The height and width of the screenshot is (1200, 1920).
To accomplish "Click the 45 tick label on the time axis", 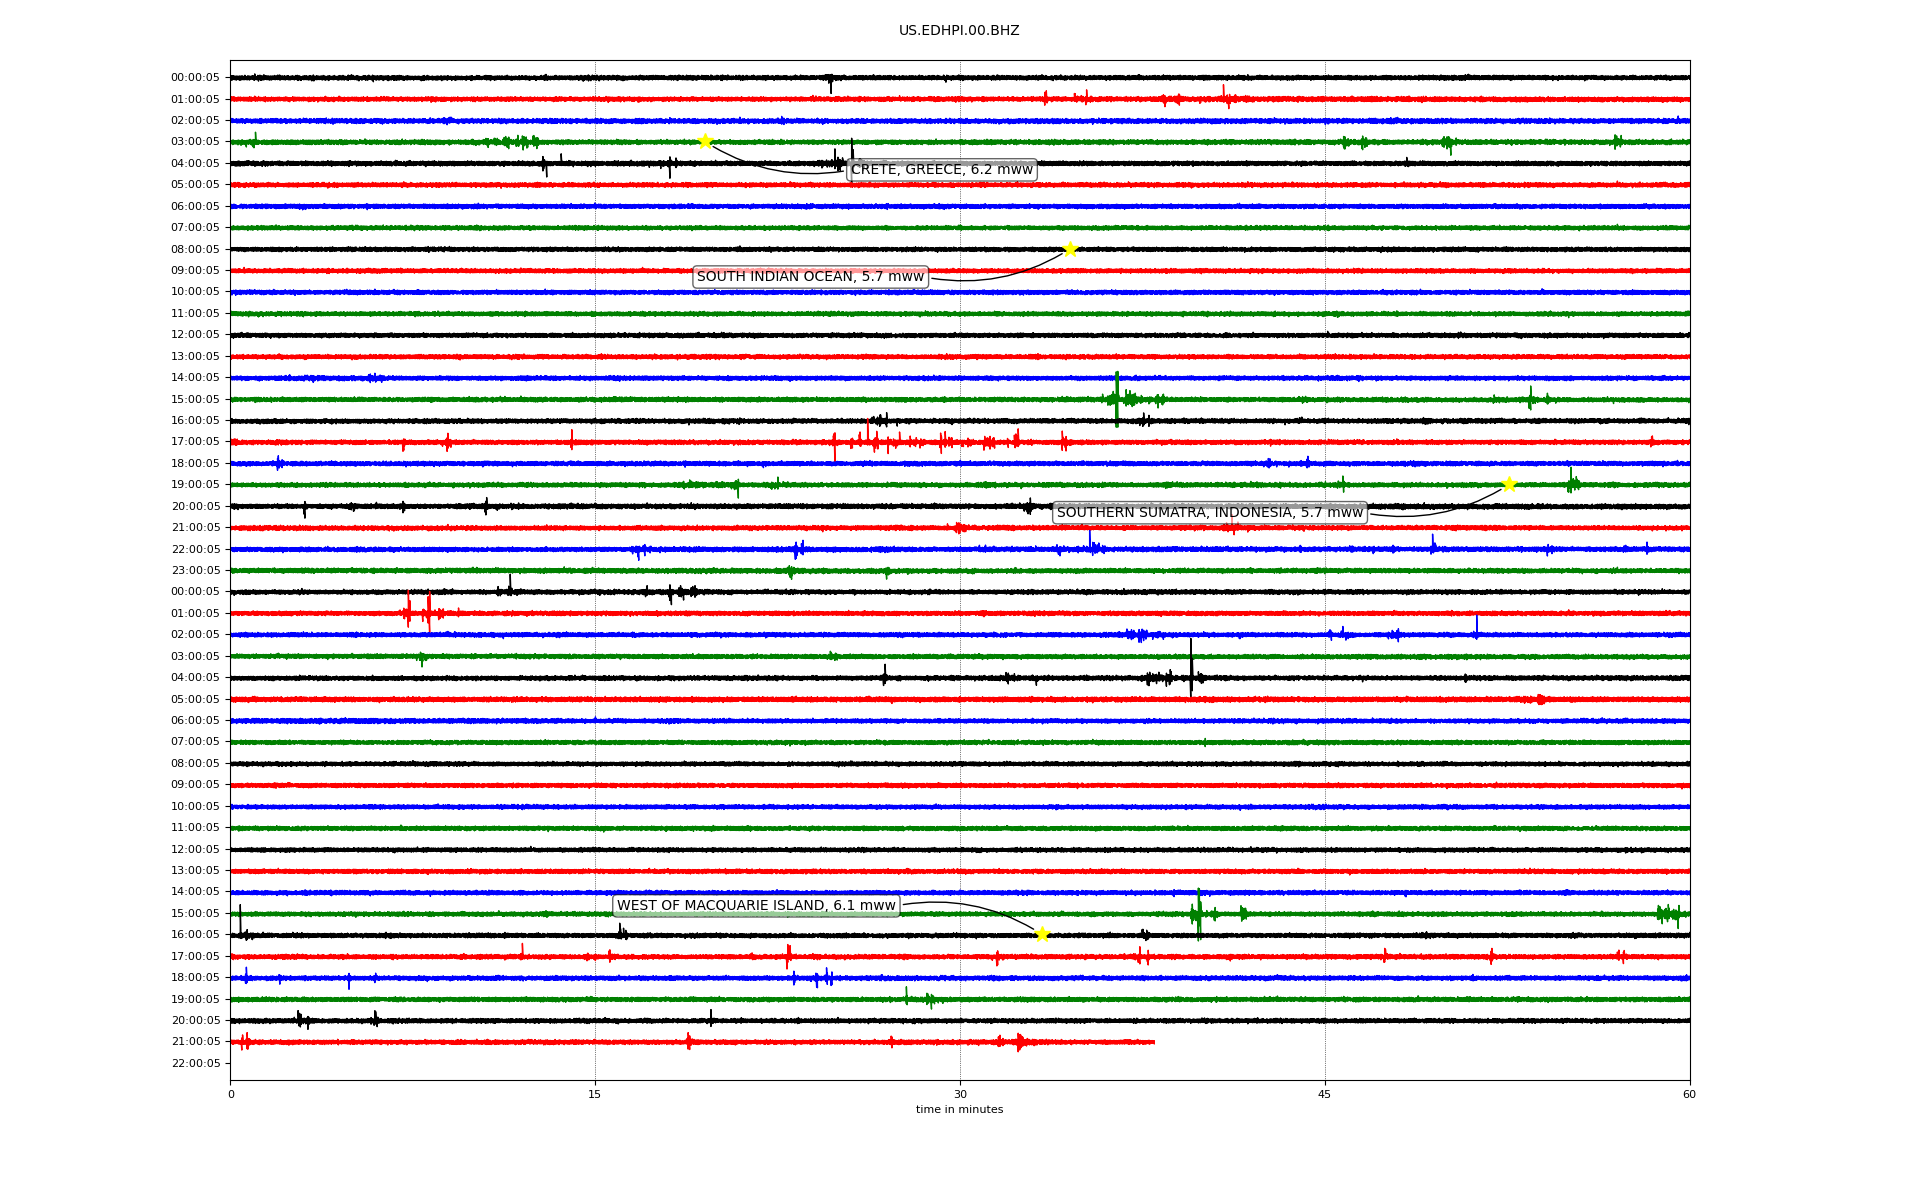I will point(1325,1094).
